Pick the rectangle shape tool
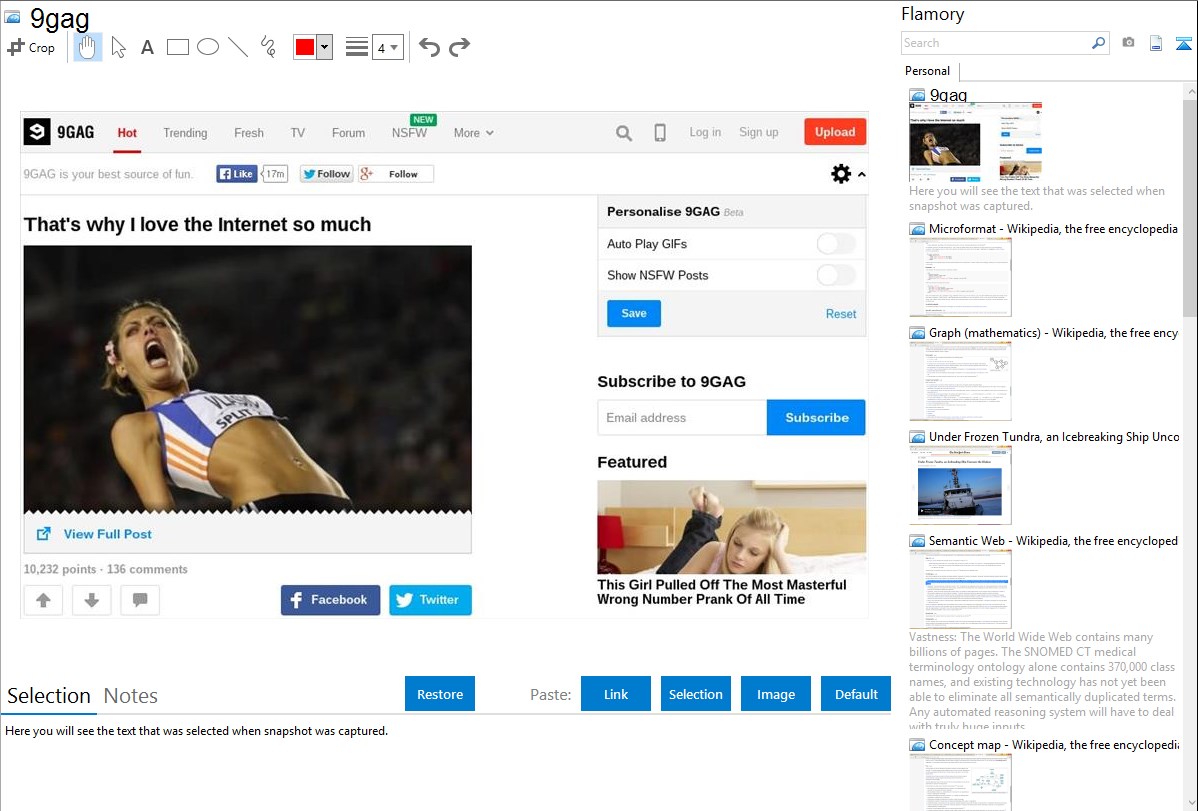This screenshot has height=811, width=1198. [177, 47]
